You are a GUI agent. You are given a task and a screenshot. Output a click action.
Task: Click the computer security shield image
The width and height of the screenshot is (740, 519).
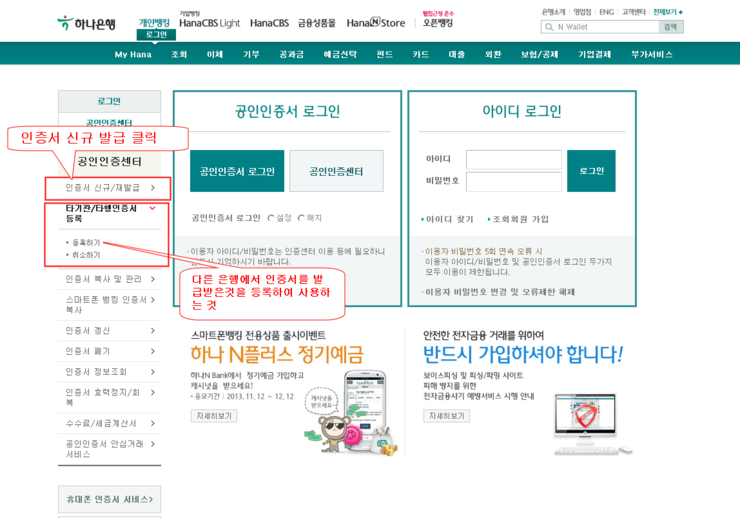click(592, 424)
